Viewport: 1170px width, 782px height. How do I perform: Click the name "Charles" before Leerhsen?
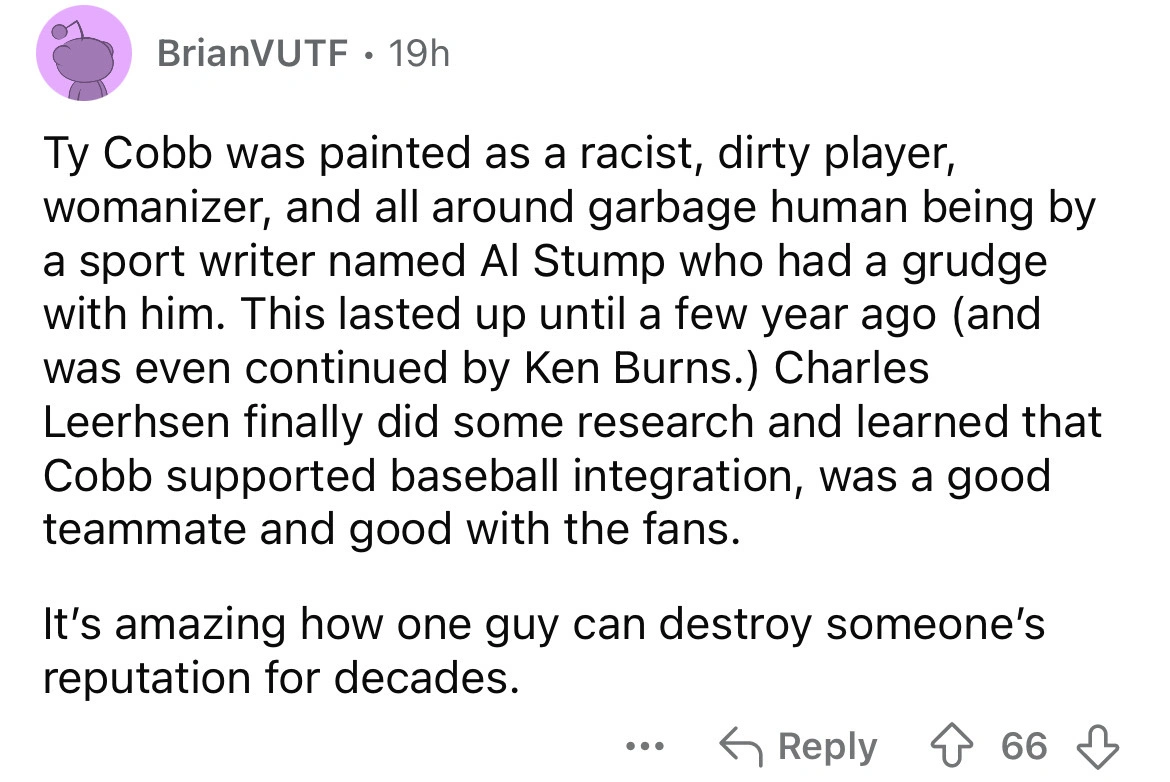852,368
